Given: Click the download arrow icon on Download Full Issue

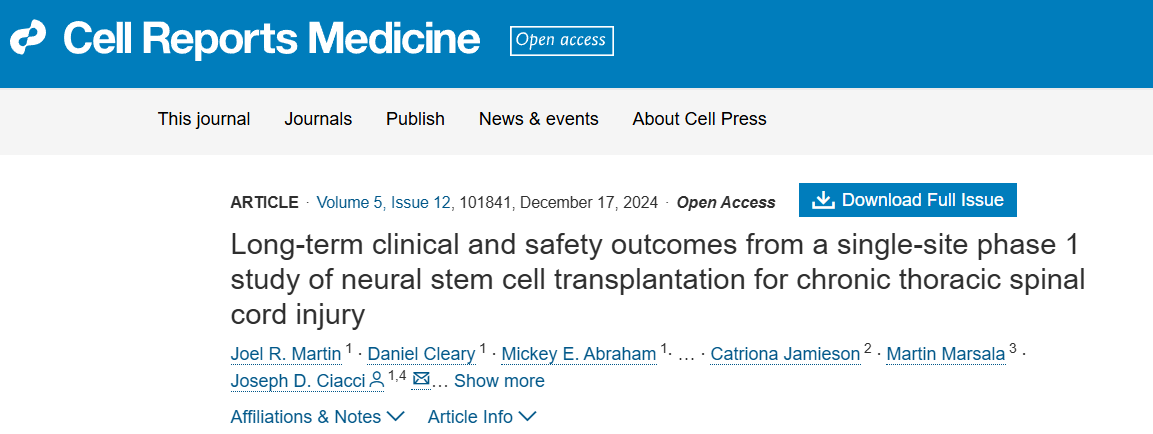Looking at the screenshot, I should [823, 200].
